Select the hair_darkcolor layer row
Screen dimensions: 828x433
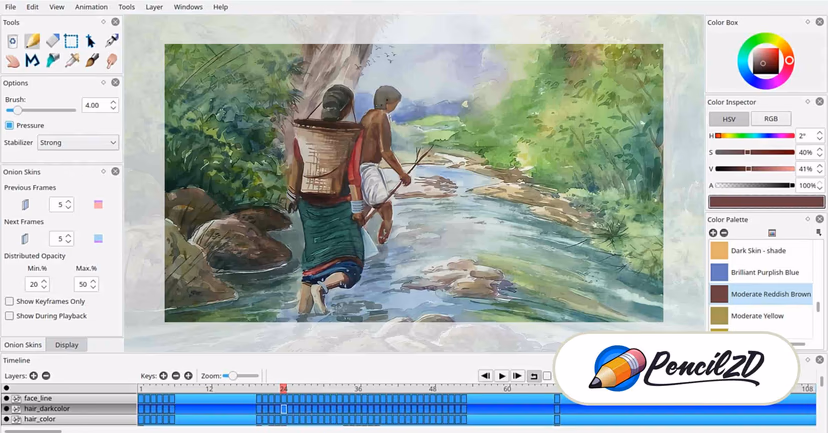[x=69, y=409]
